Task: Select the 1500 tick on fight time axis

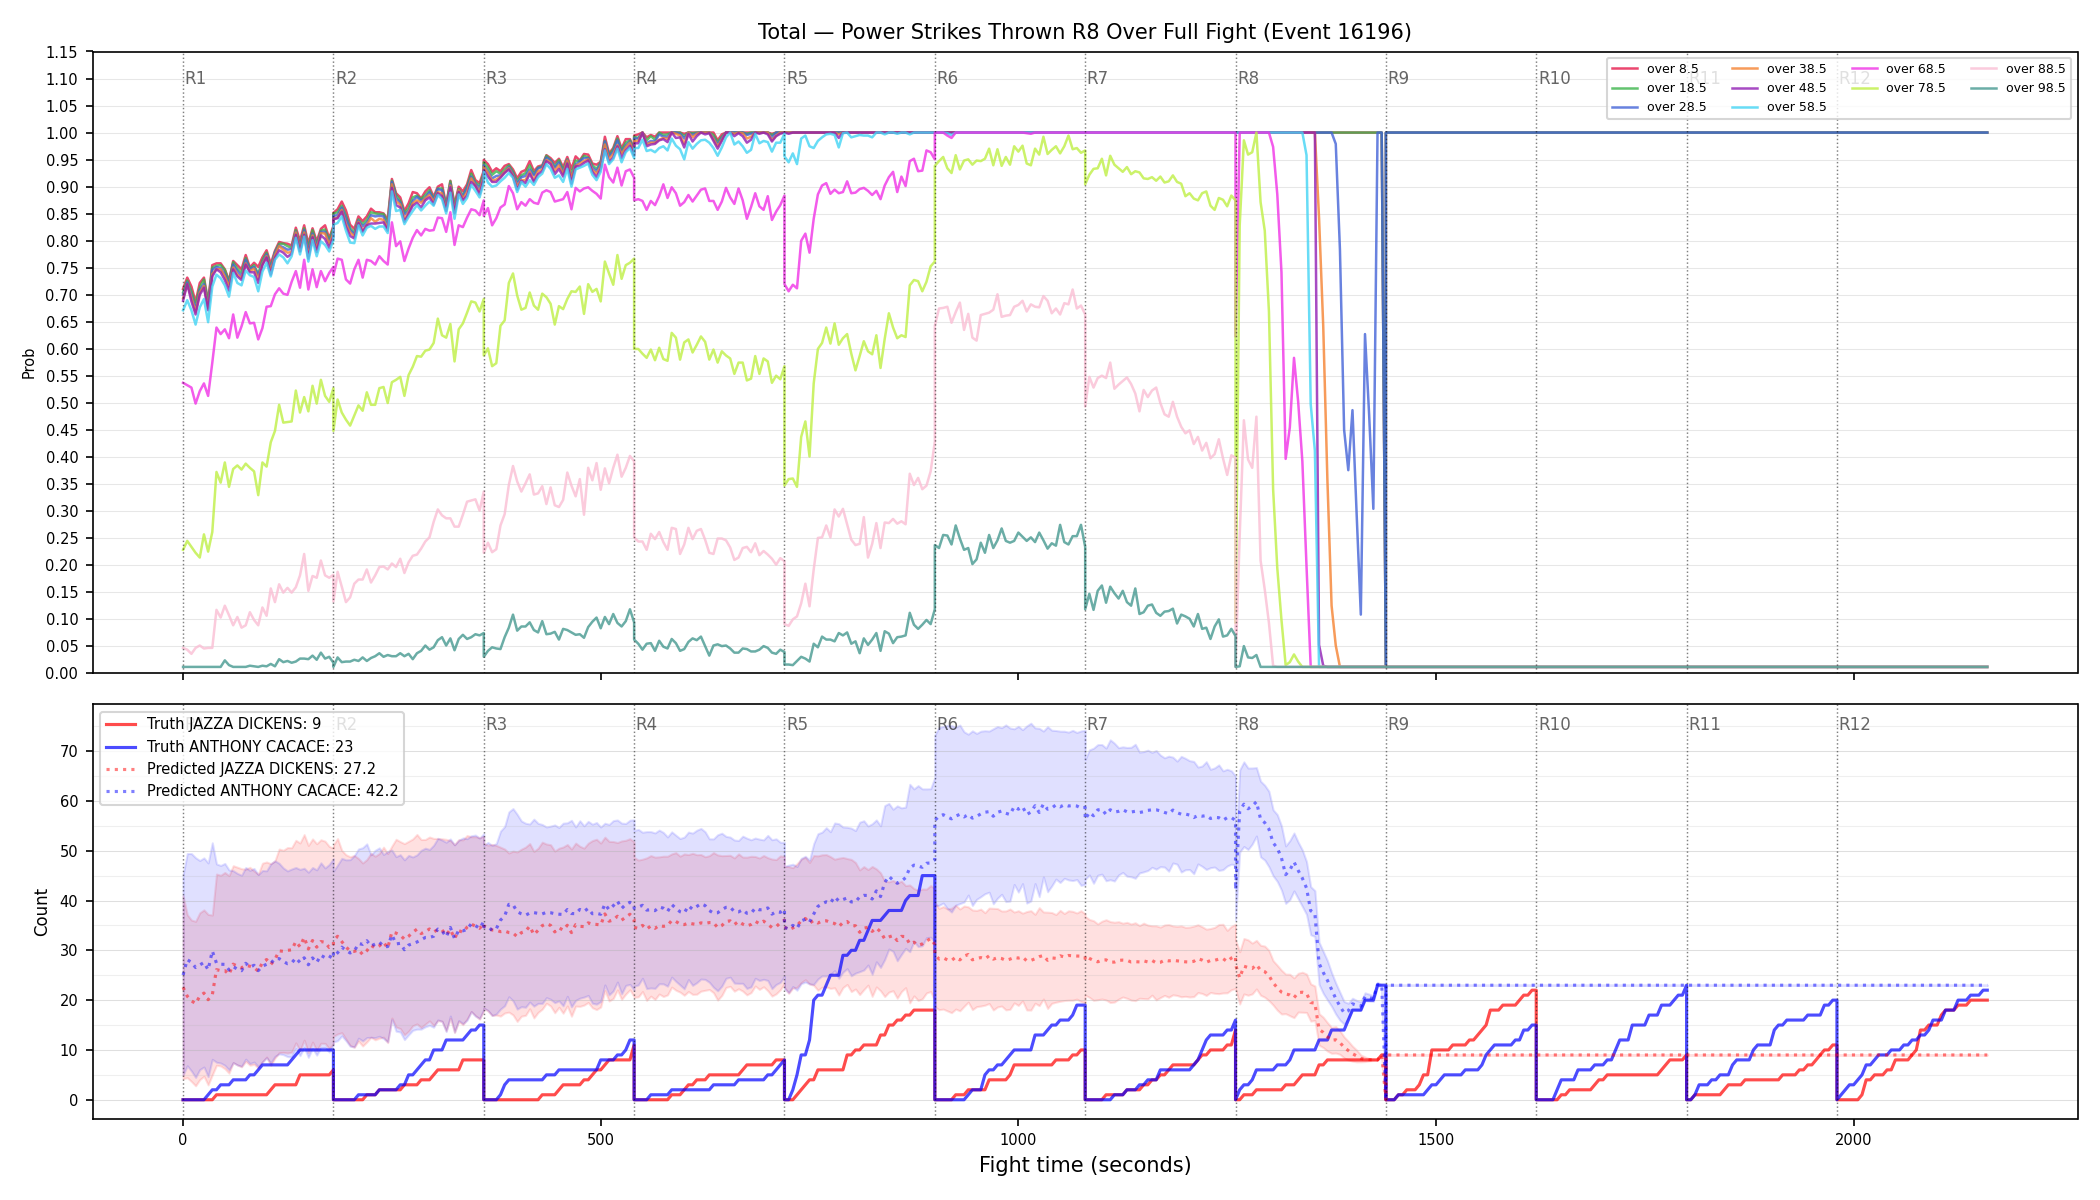Action: [x=1436, y=1140]
